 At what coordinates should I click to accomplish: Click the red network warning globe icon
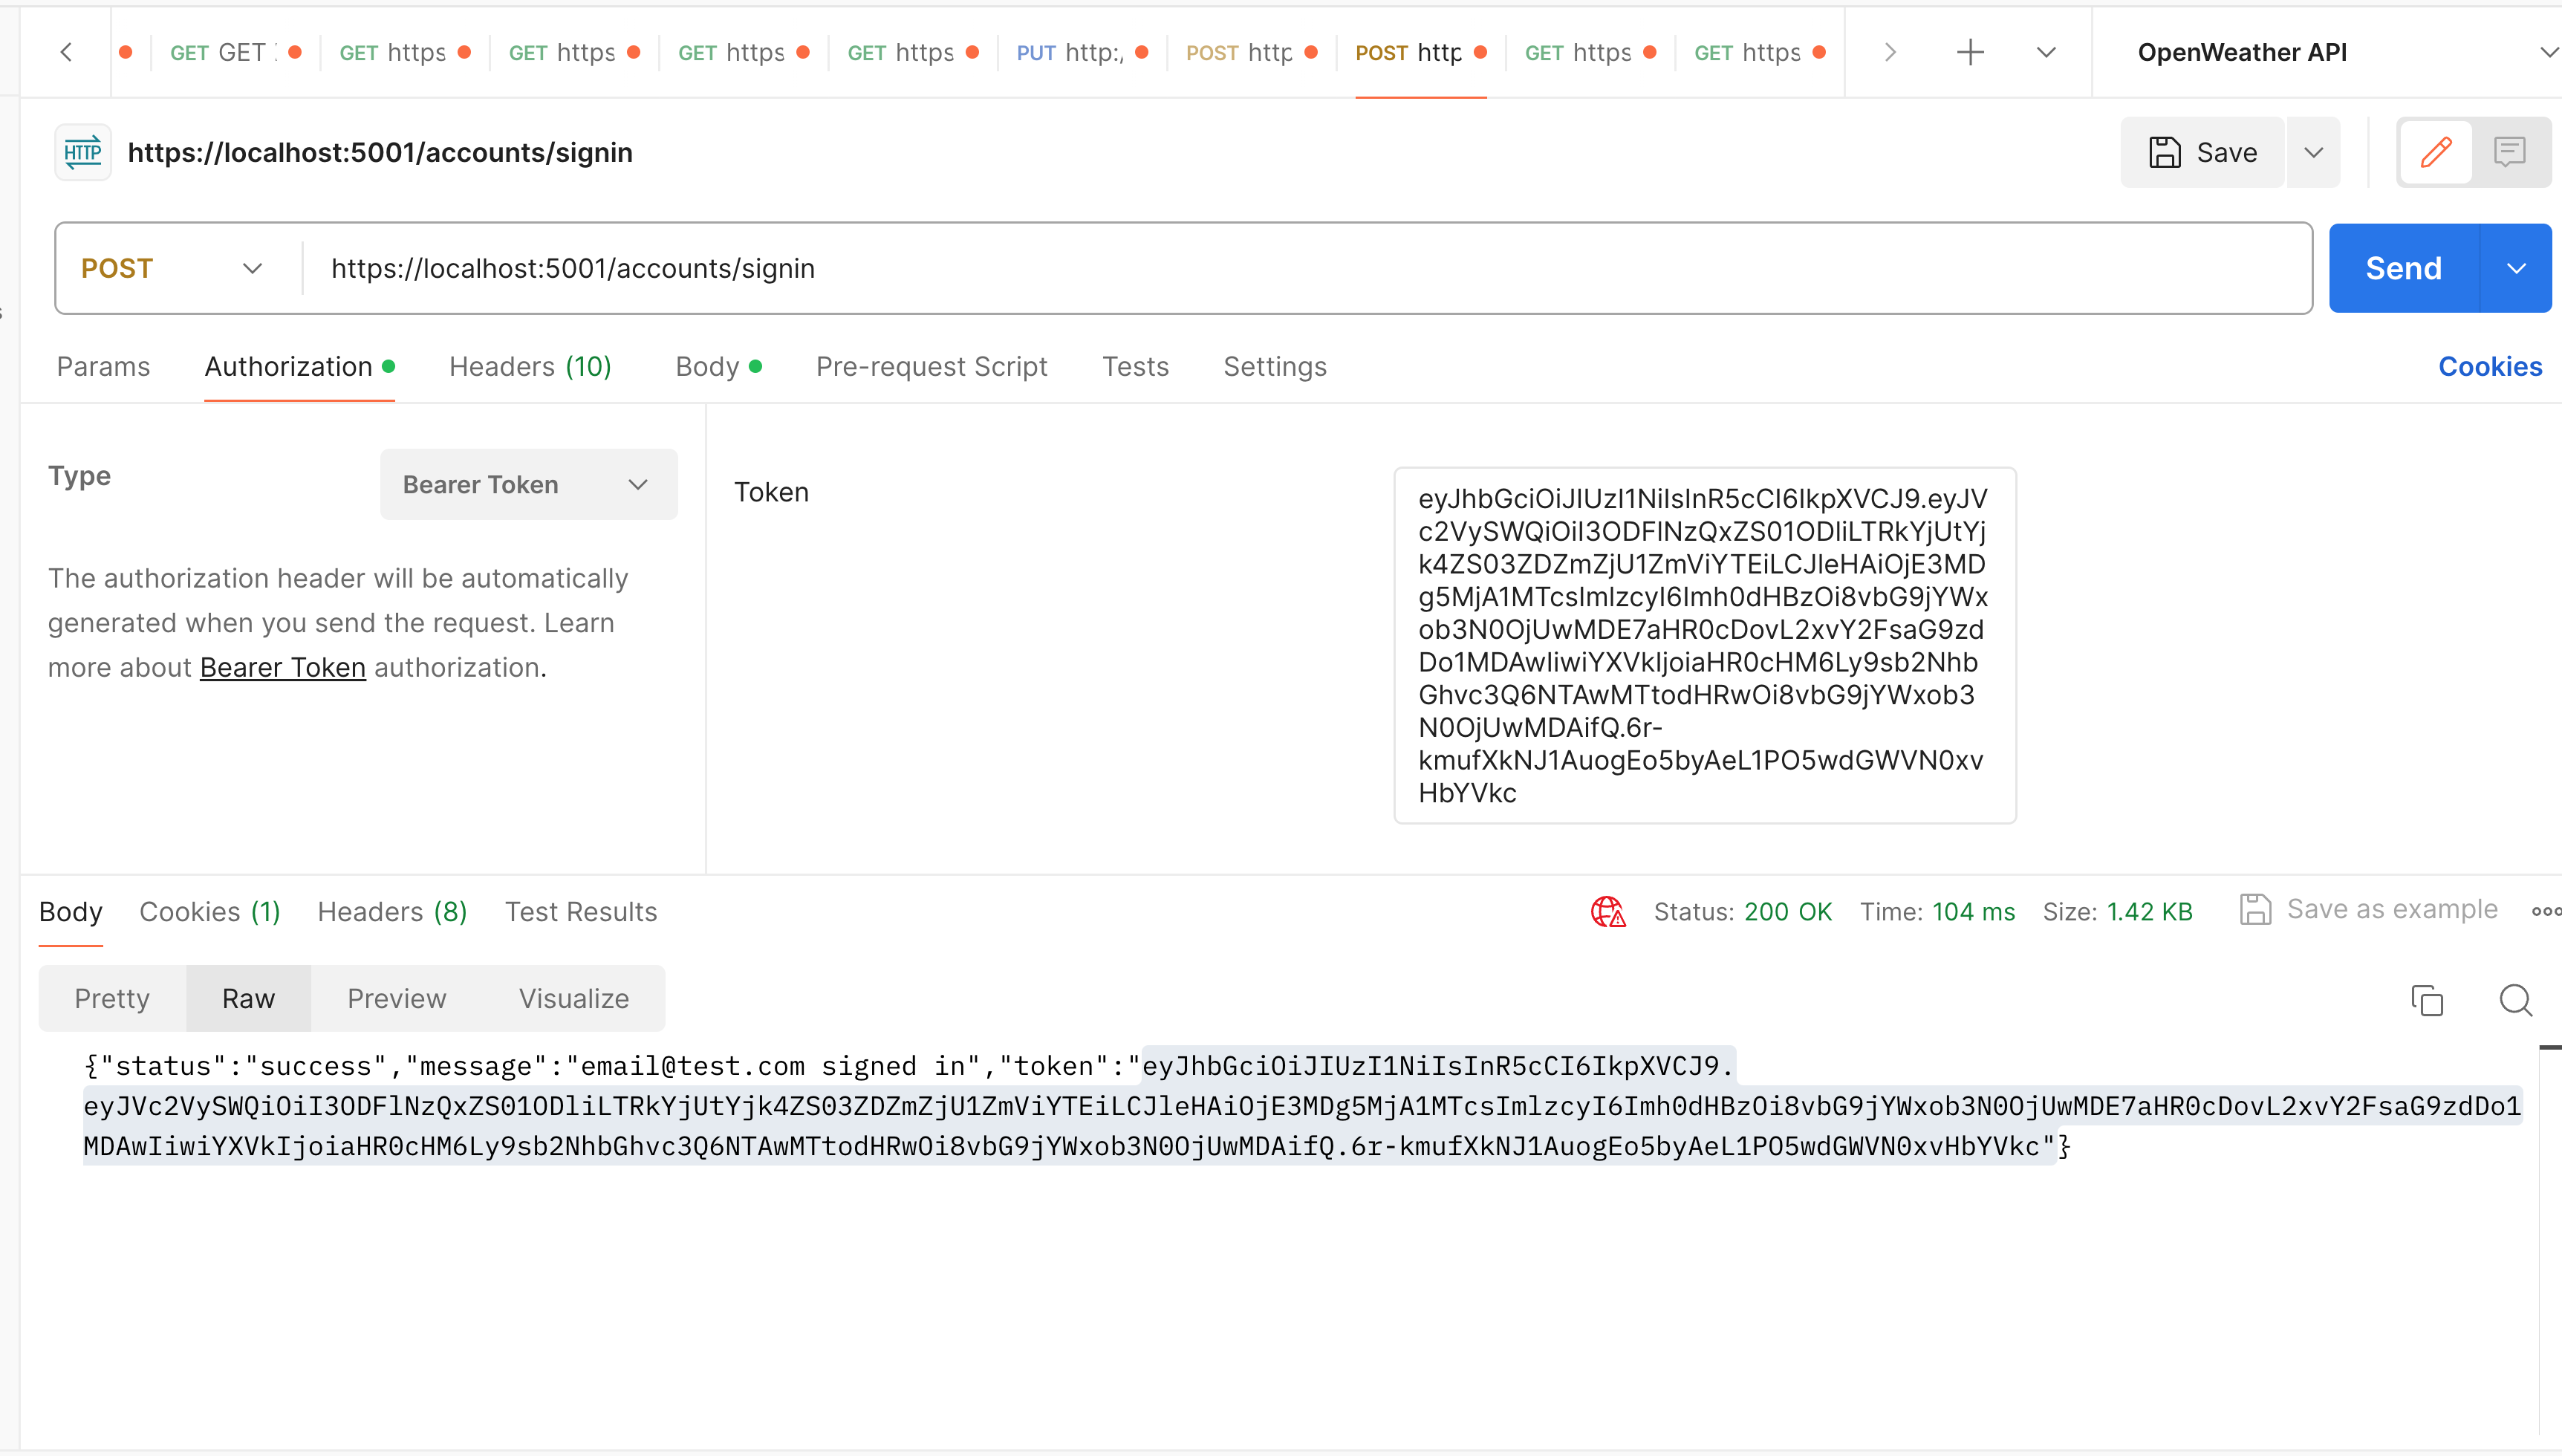[x=1607, y=911]
